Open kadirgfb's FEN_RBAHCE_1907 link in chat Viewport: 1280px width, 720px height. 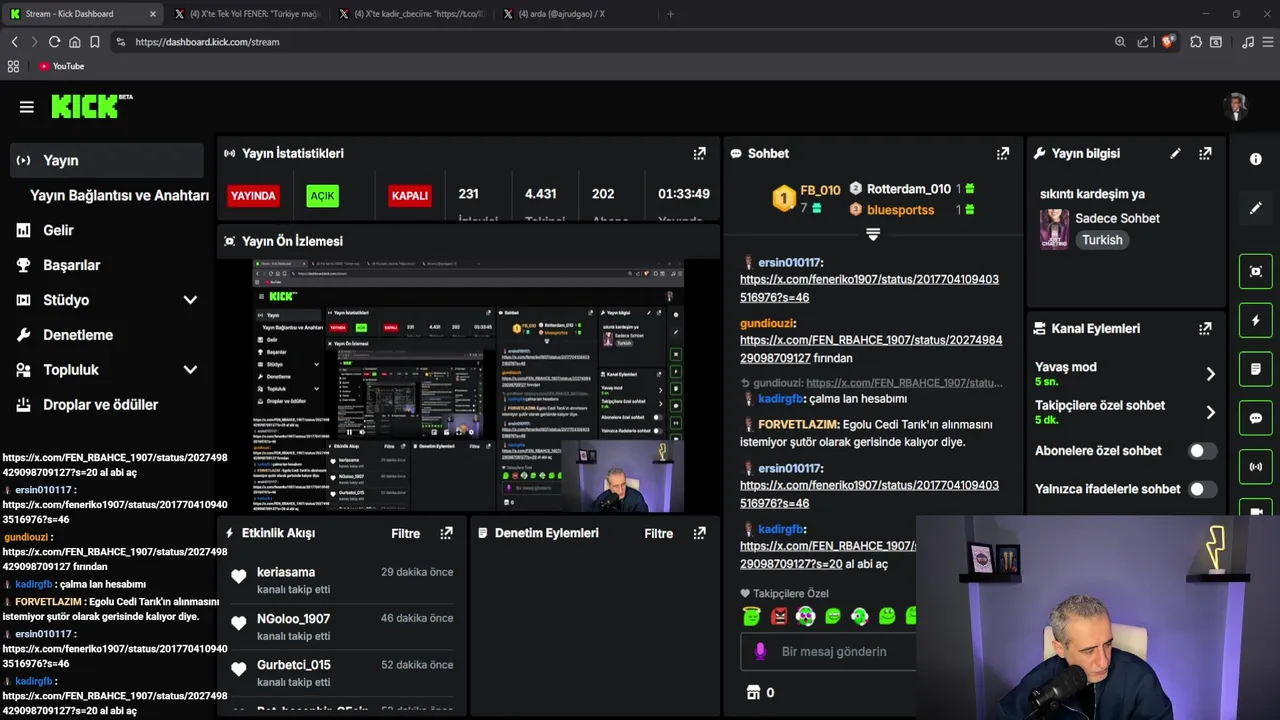(827, 555)
